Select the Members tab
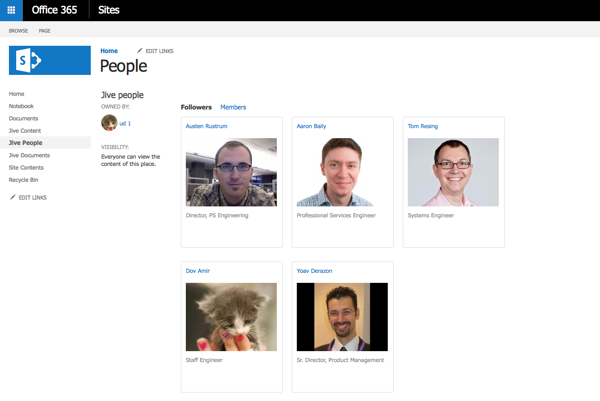This screenshot has height=401, width=600. [x=233, y=107]
